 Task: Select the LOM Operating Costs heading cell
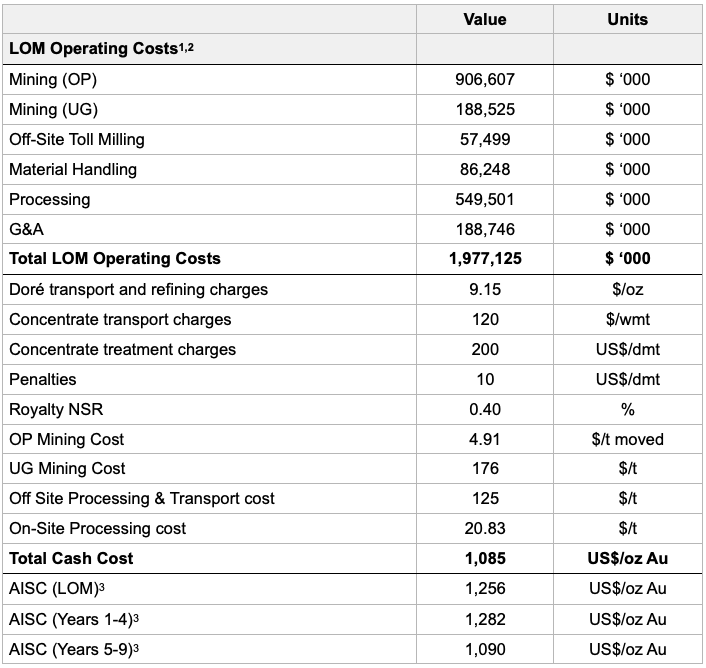point(101,49)
